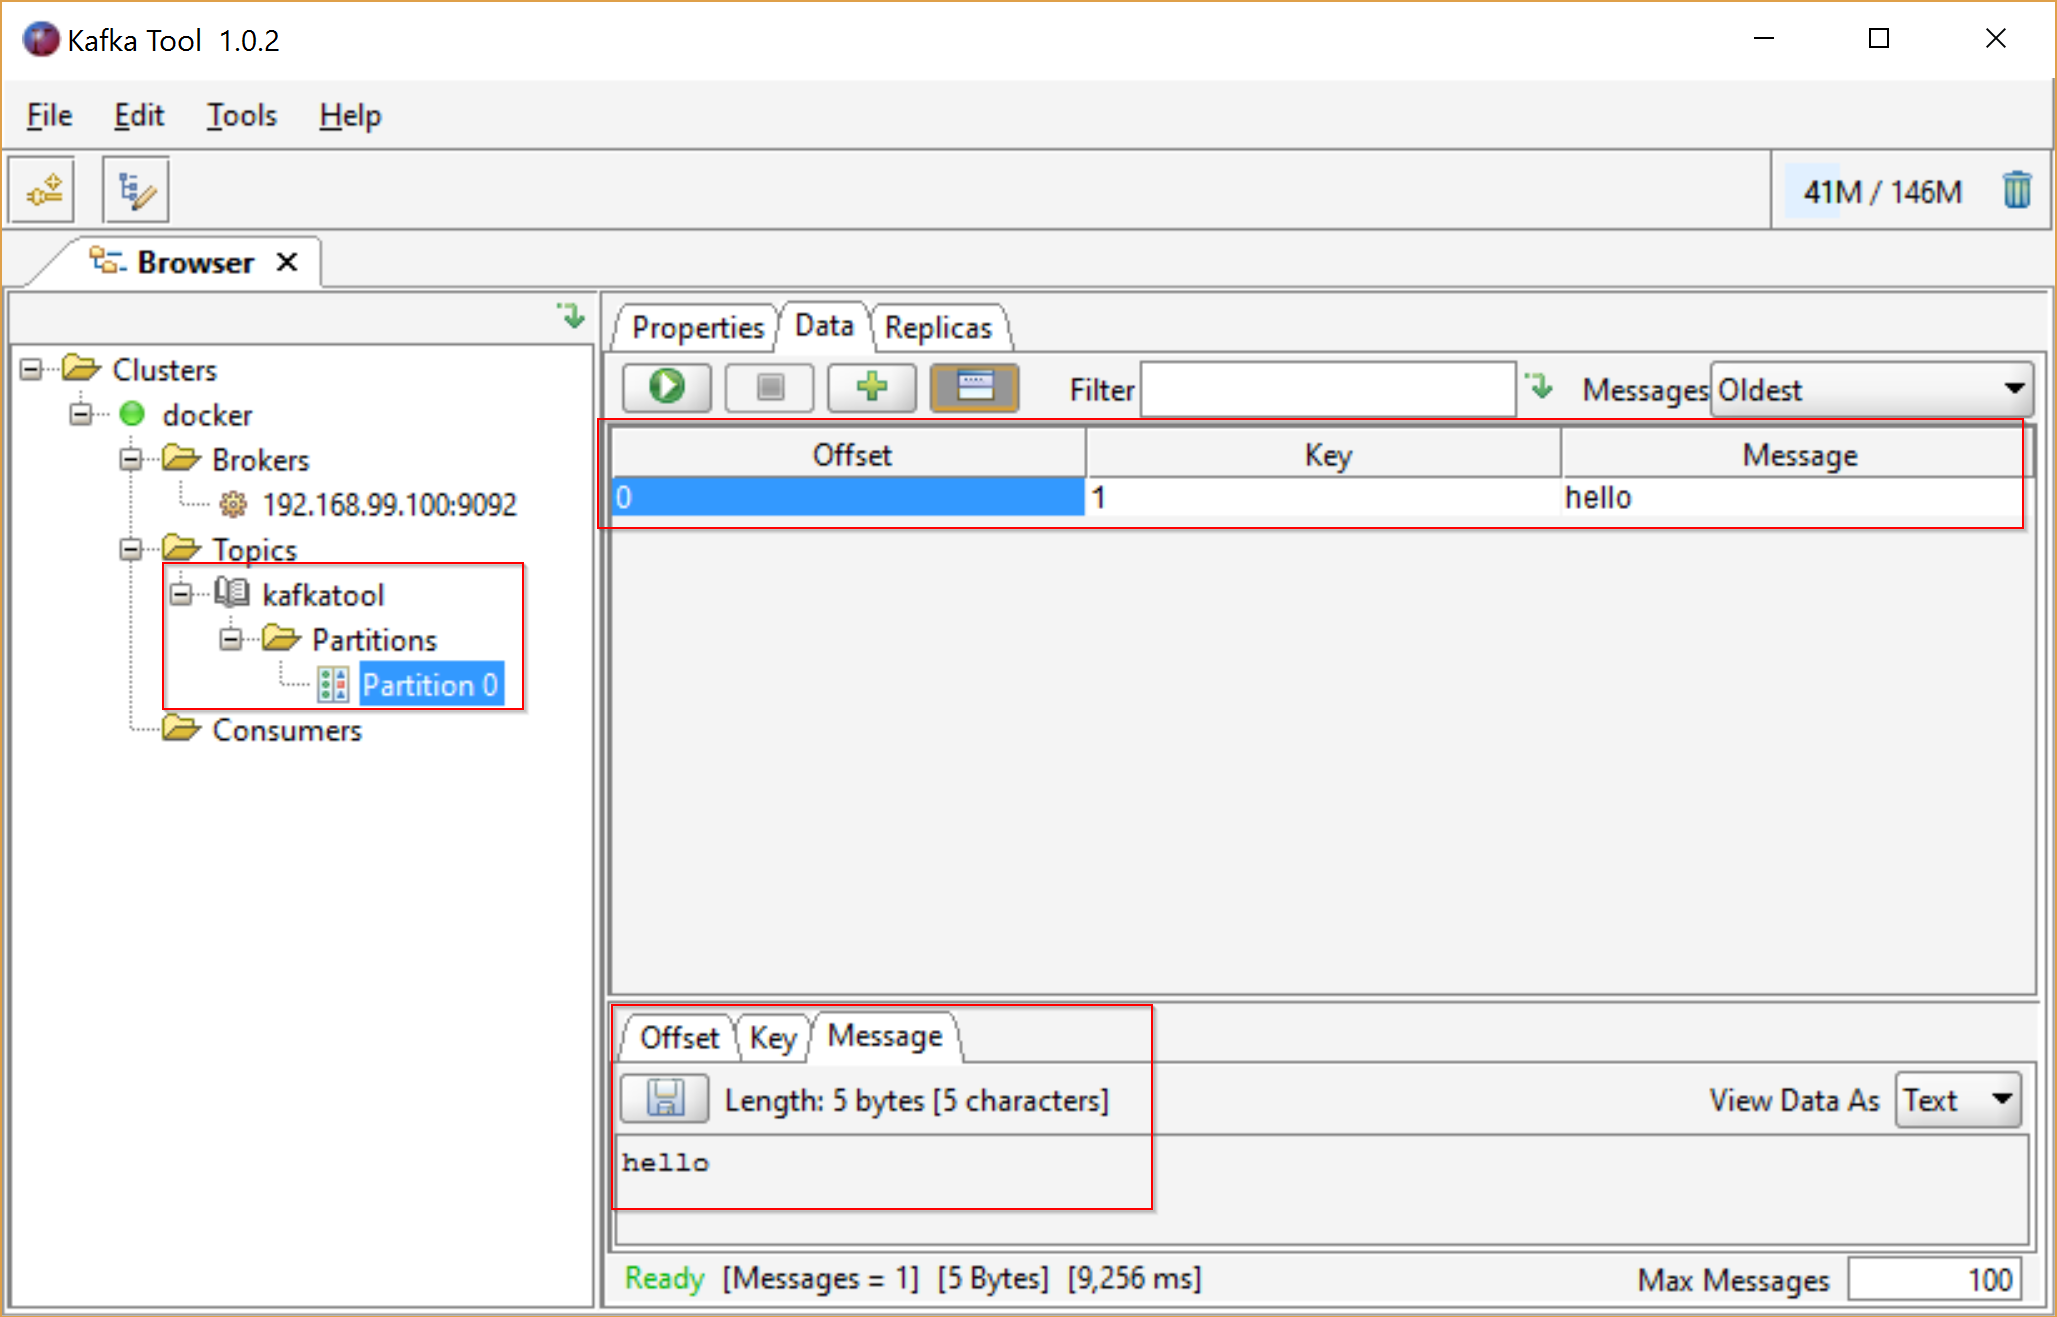The height and width of the screenshot is (1317, 2057).
Task: Click the stop retrieval button
Action: pos(770,387)
